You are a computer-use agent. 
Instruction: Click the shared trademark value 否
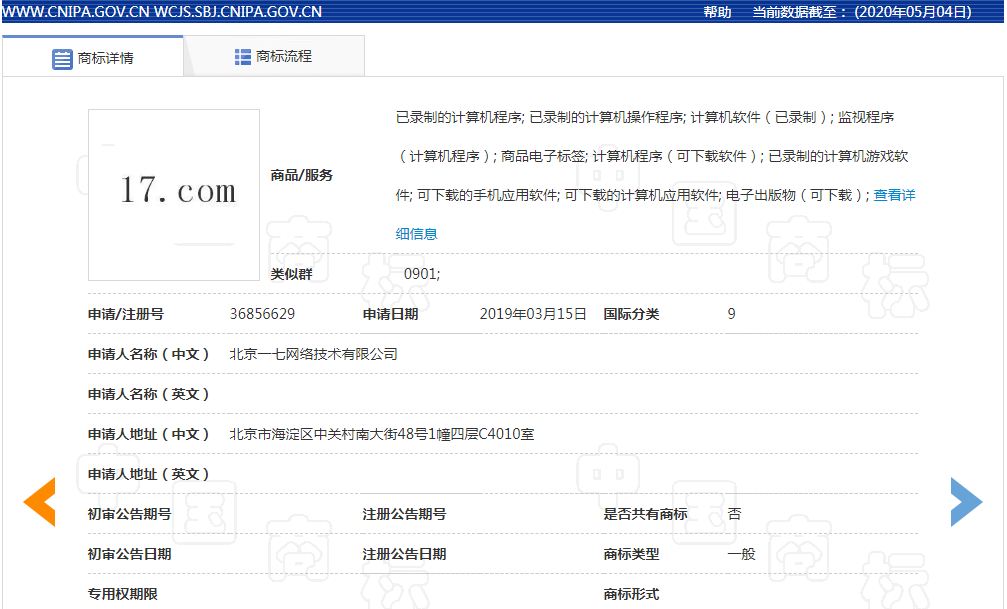pyautogui.click(x=734, y=514)
